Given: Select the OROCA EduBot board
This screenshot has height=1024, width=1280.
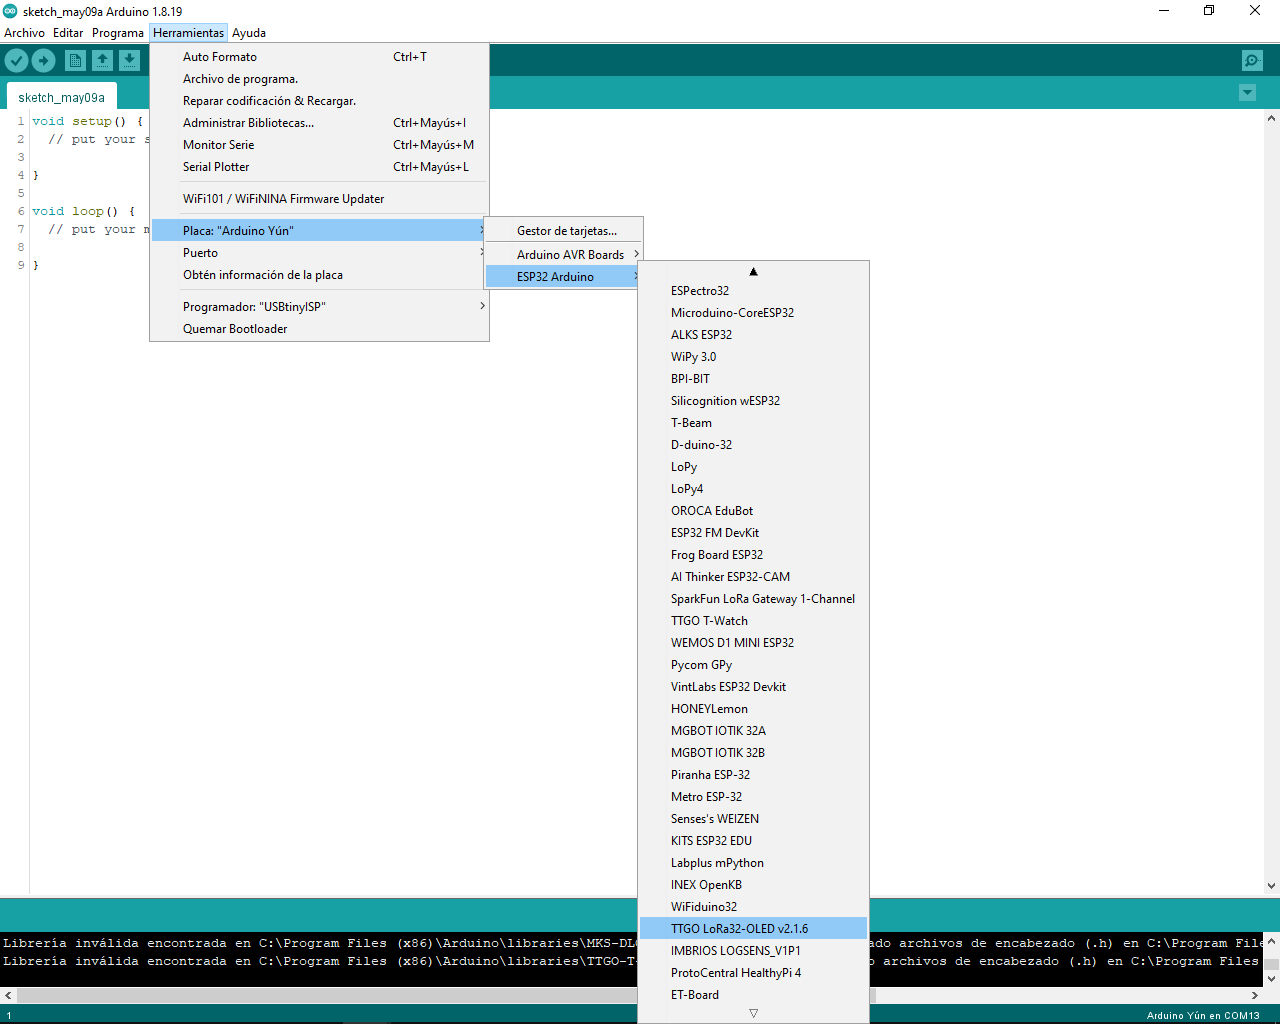Looking at the screenshot, I should [x=753, y=511].
